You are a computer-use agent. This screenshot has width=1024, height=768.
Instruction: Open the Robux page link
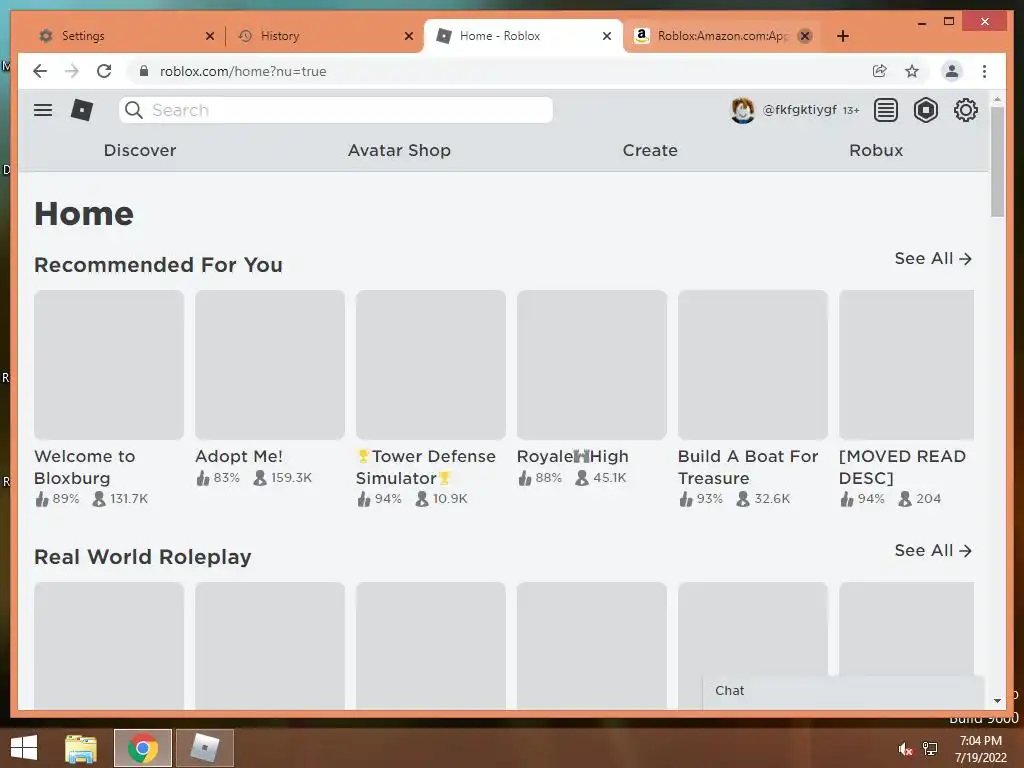tap(876, 150)
